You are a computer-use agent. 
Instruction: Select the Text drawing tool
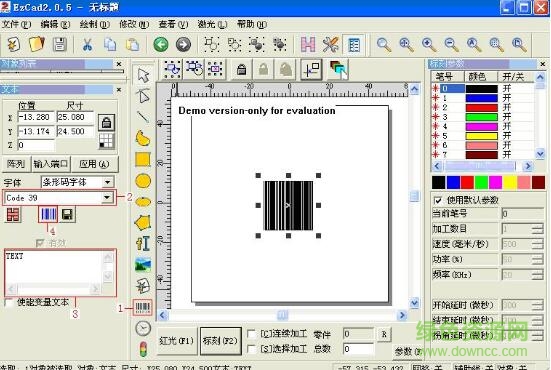click(143, 244)
